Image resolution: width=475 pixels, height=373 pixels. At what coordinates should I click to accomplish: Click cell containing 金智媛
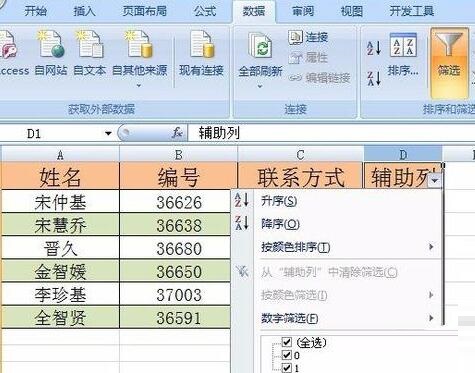click(60, 271)
